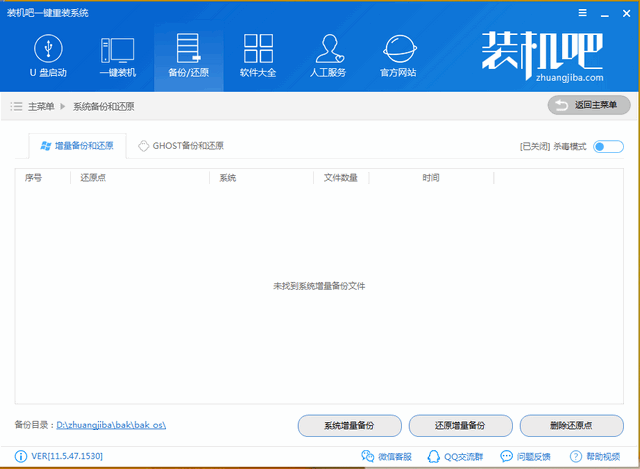Toggle the 杀毒模式 antivirus mode switch
Viewport: 640px width, 469px height.
click(x=607, y=146)
